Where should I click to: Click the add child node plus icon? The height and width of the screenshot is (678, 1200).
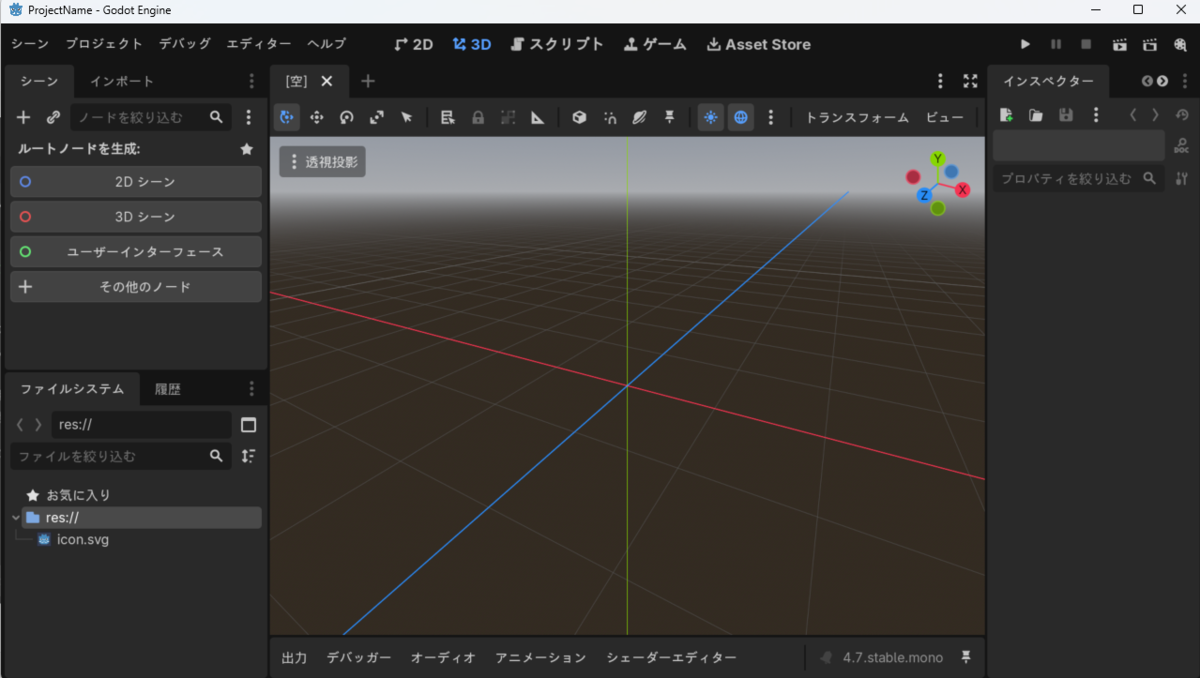click(x=24, y=117)
